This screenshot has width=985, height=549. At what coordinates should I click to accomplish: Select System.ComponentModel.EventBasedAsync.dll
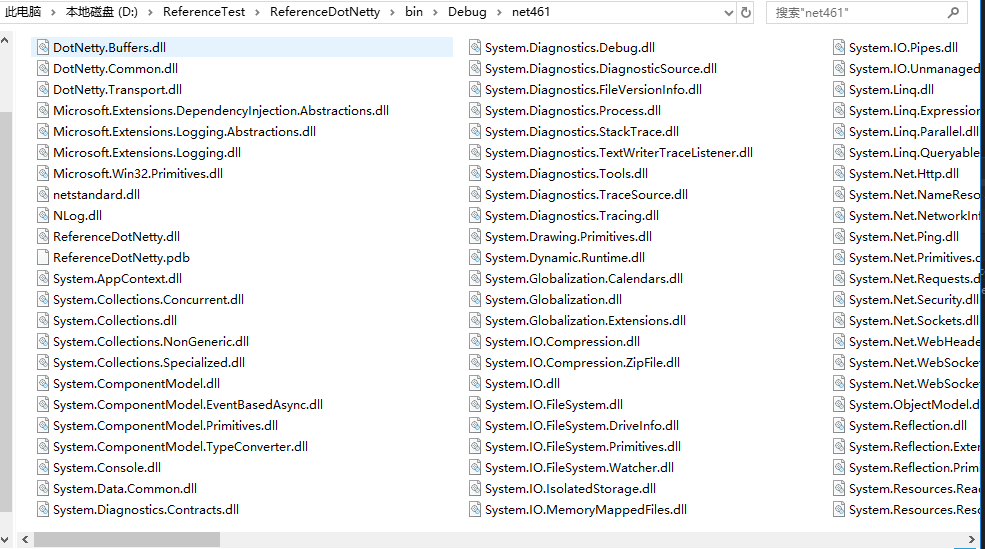[x=188, y=405]
